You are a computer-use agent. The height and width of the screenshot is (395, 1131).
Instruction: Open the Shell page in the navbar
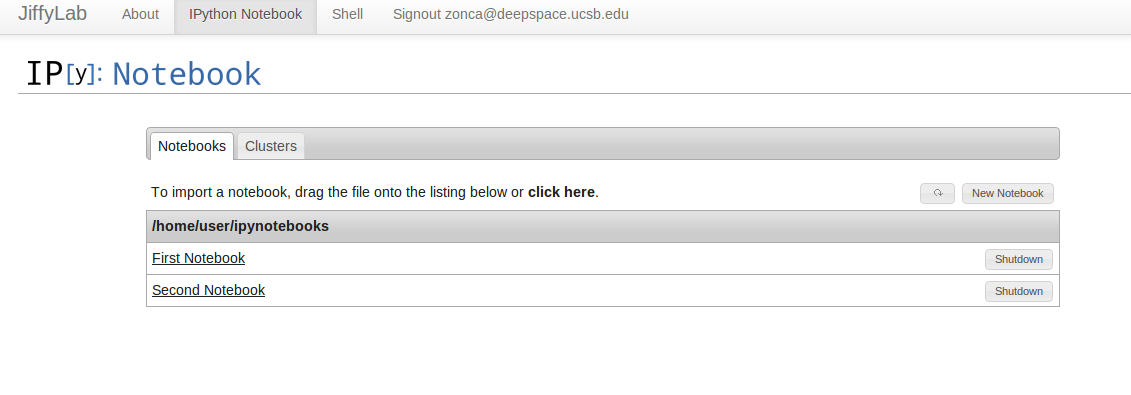click(347, 14)
